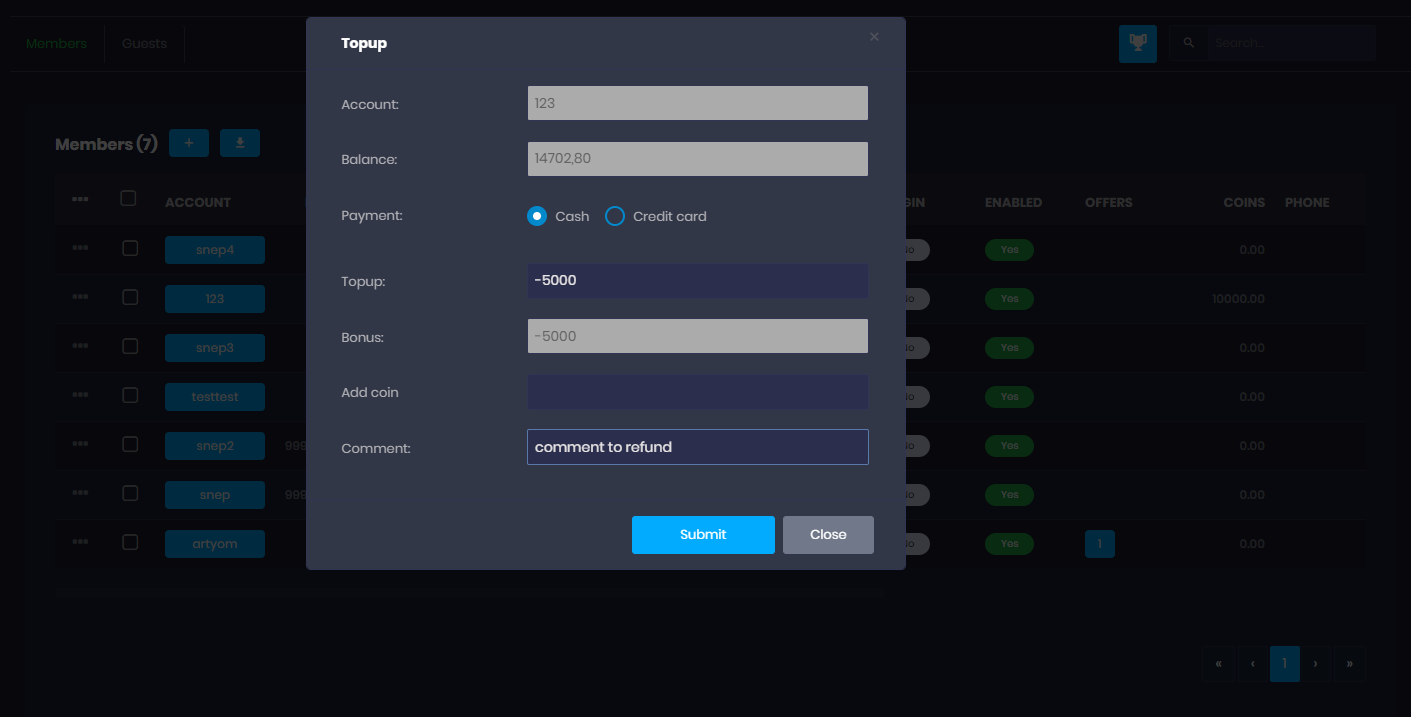Screen dimensions: 1411x717
Task: Click the Topup amount field
Action: [697, 281]
